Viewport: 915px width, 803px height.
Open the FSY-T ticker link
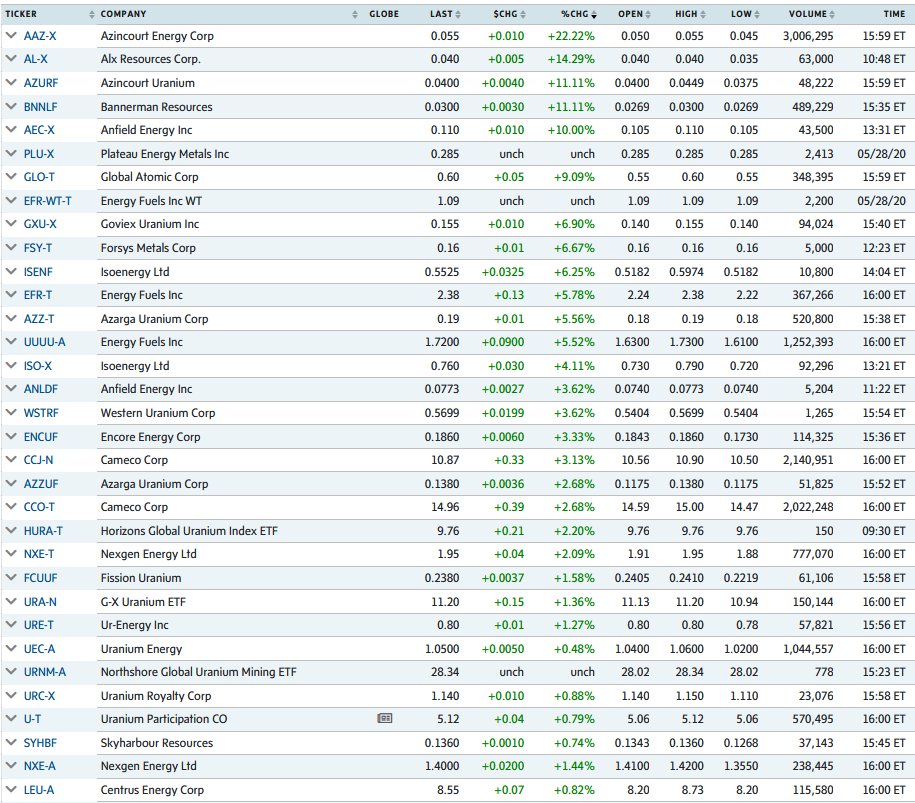(x=37, y=248)
